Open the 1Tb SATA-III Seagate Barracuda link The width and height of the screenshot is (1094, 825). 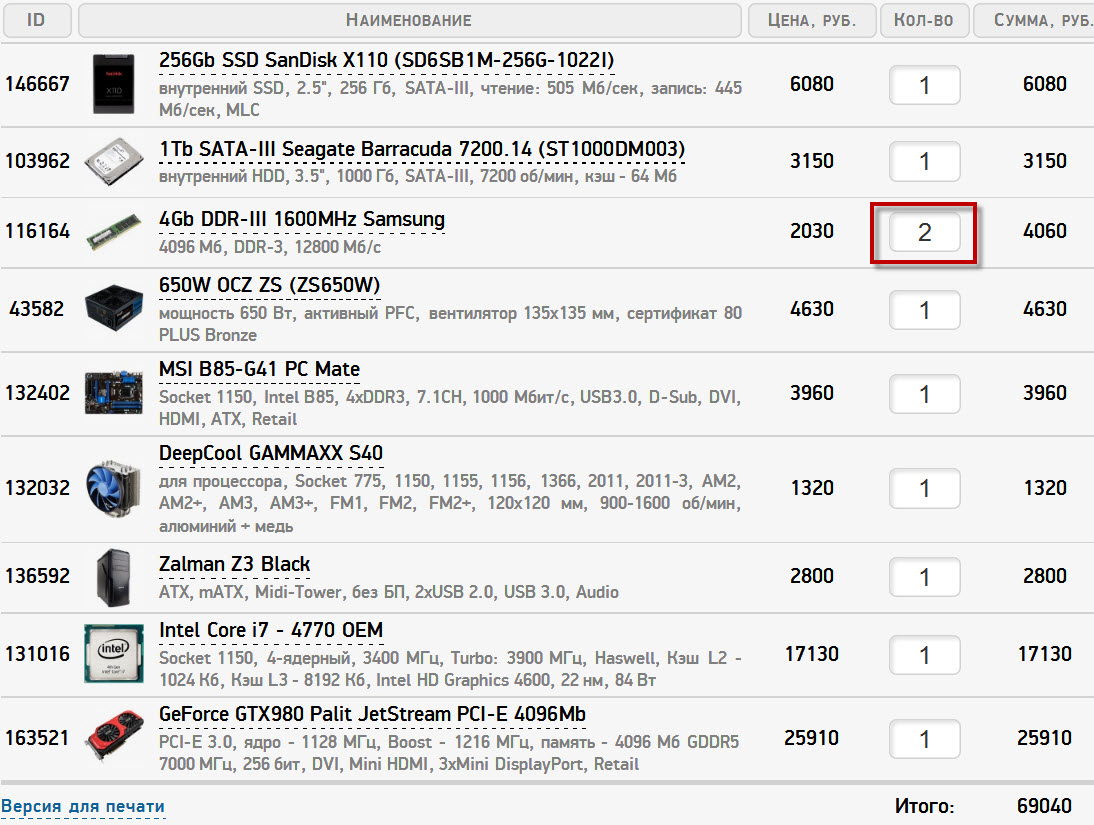422,149
